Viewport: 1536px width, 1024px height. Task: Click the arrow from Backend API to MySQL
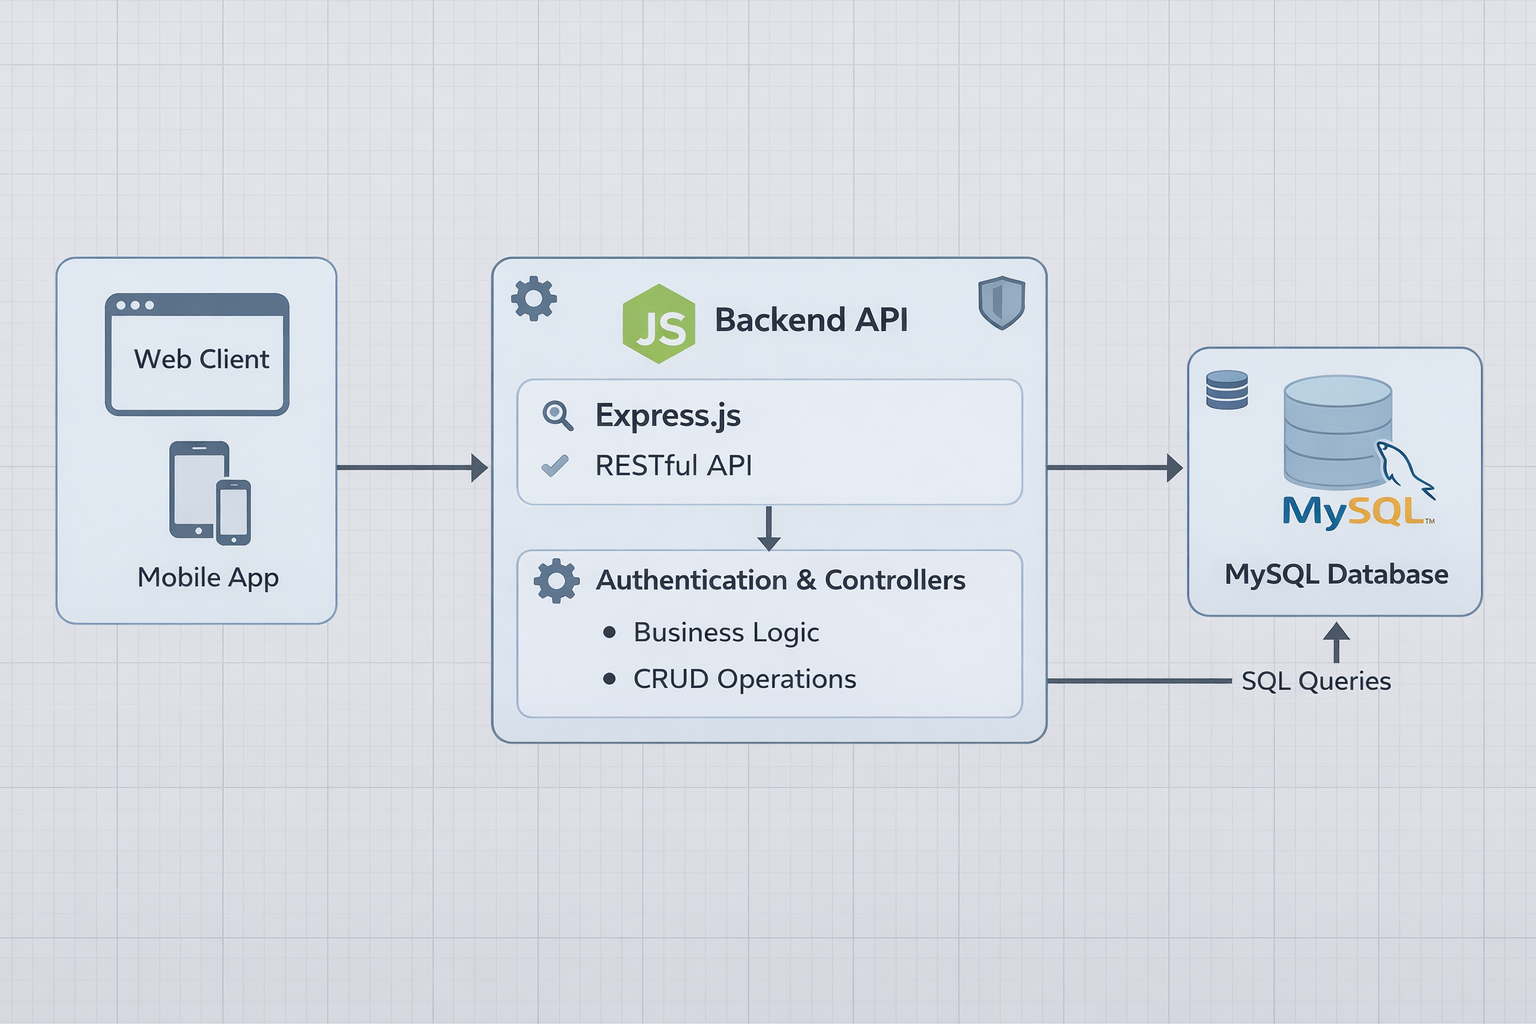(1114, 467)
